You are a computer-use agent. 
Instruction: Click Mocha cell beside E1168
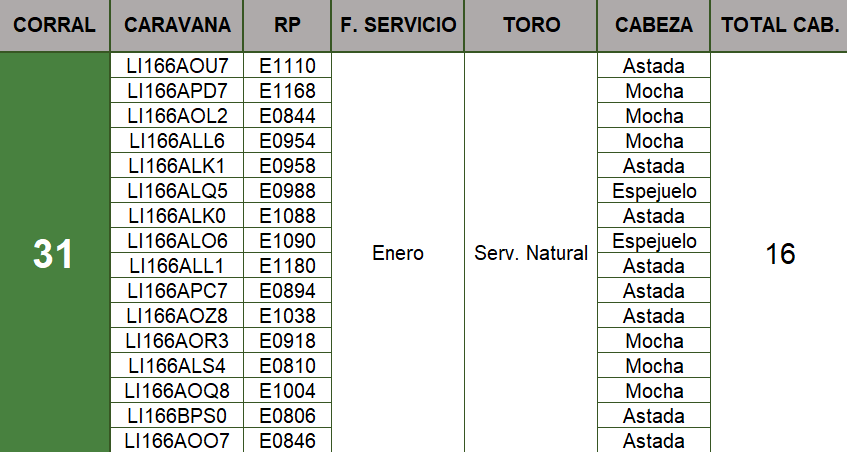(x=653, y=91)
